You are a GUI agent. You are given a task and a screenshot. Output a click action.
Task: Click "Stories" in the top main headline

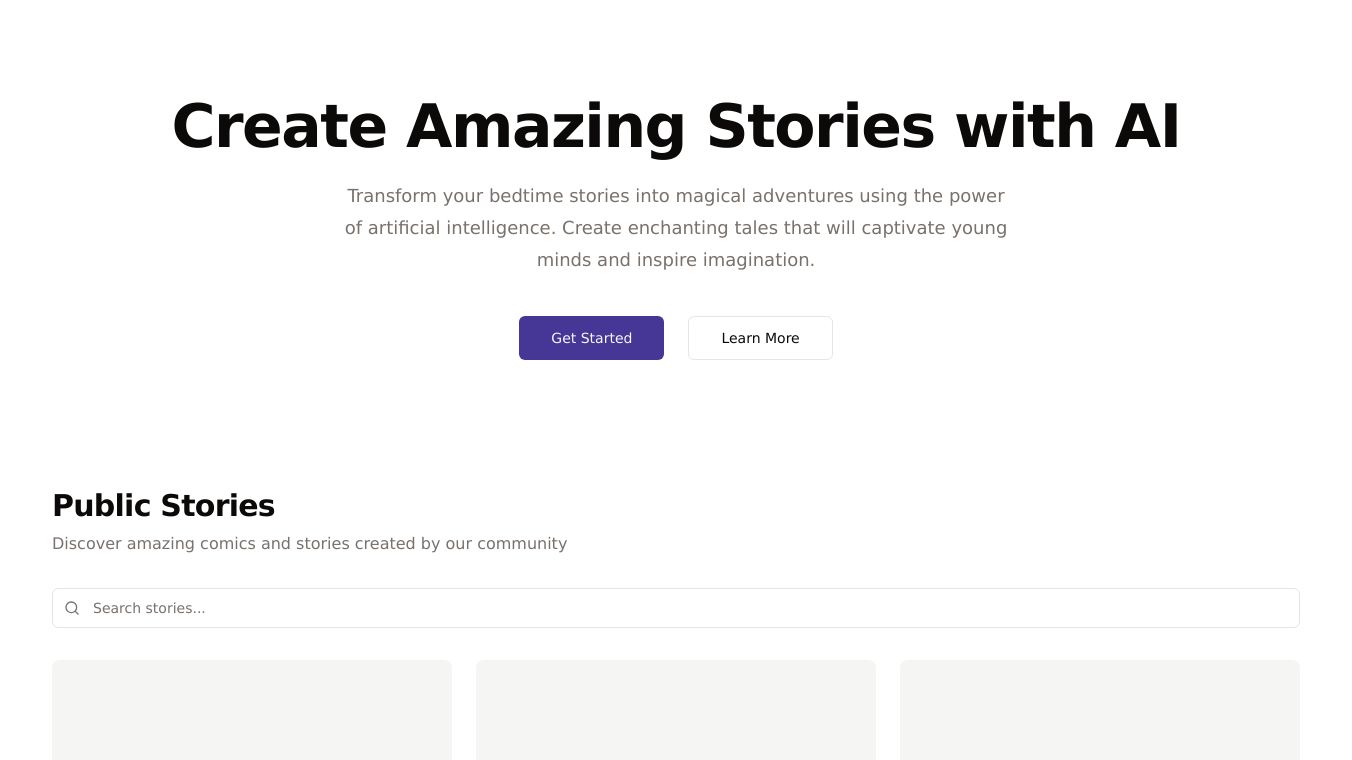820,127
